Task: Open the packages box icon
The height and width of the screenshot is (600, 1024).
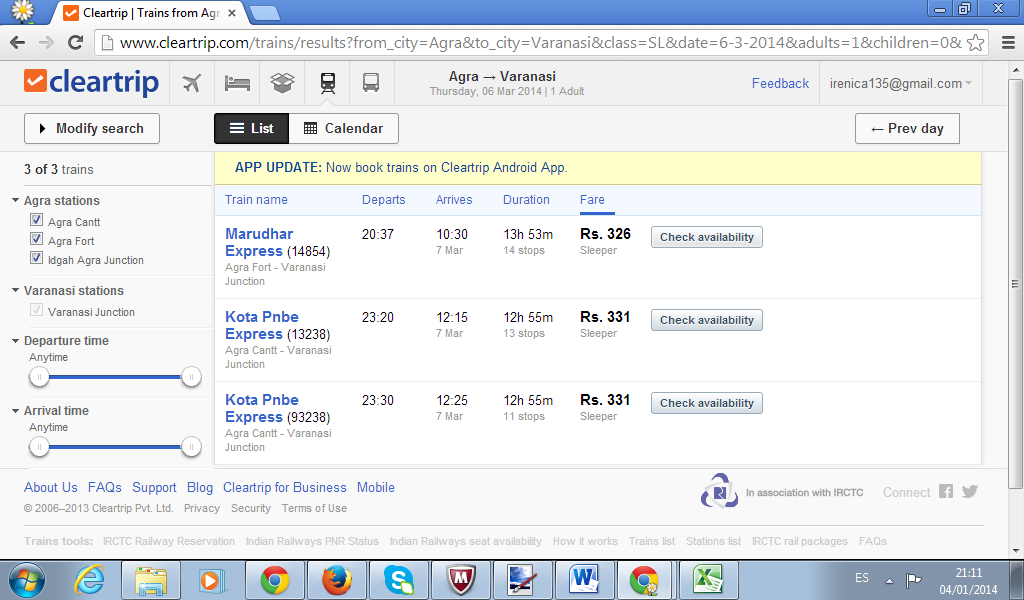Action: [x=282, y=82]
